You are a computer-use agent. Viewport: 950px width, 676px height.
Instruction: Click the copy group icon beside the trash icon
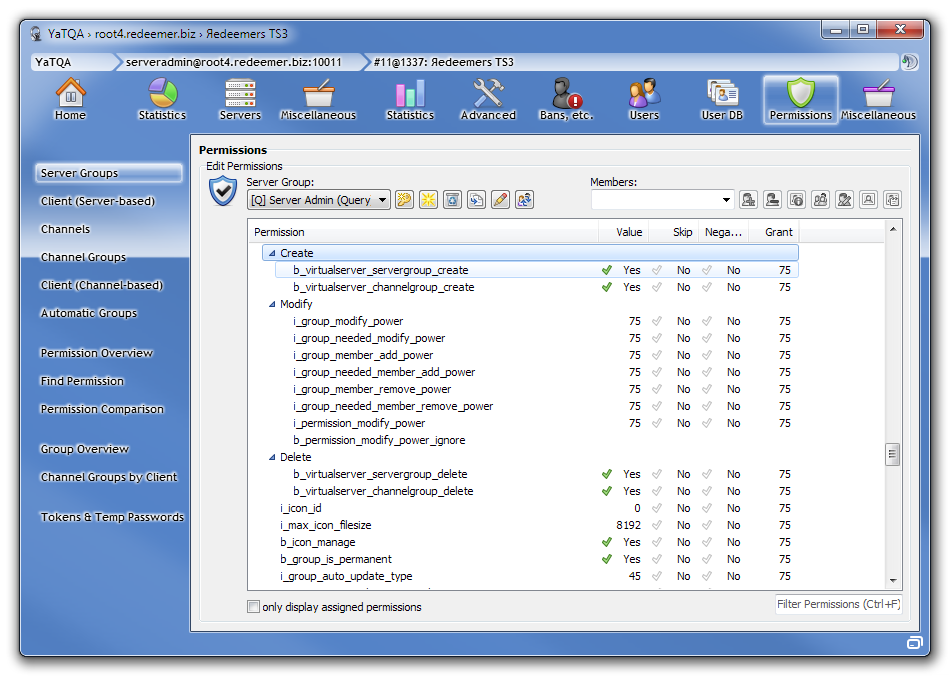[477, 200]
